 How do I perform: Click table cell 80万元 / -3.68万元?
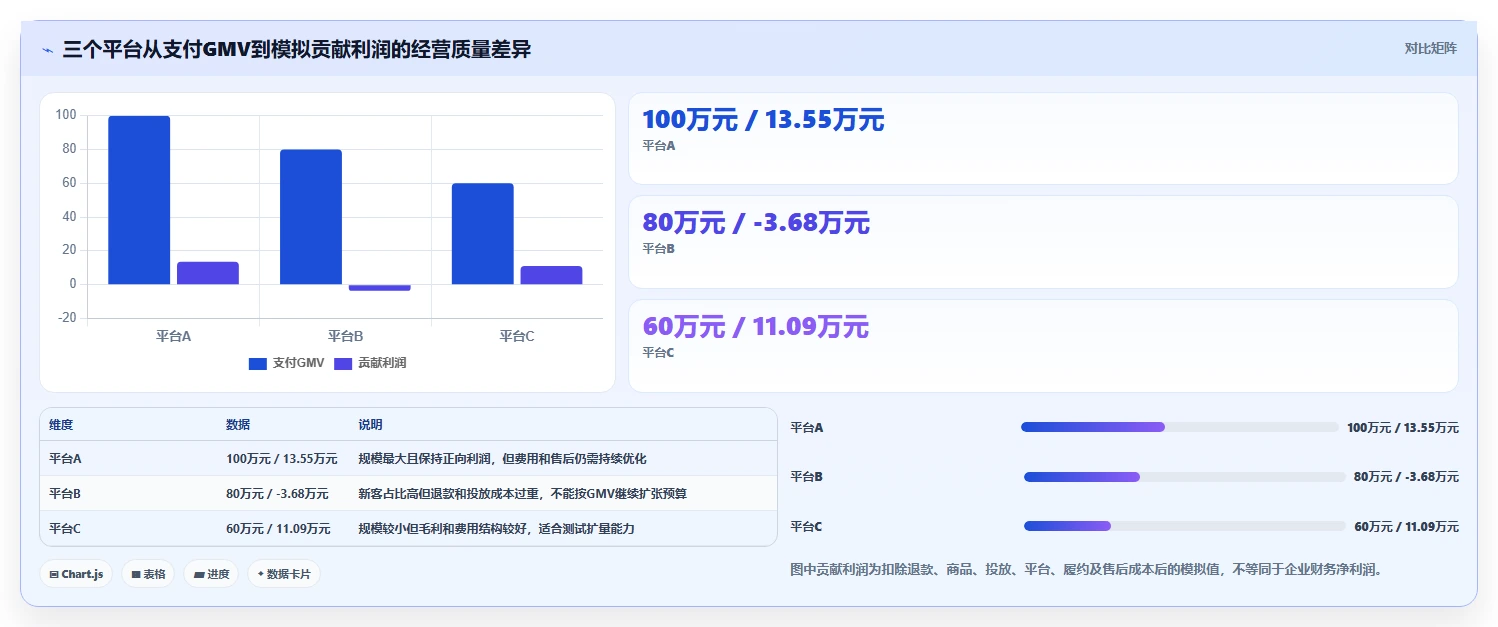[x=277, y=493]
